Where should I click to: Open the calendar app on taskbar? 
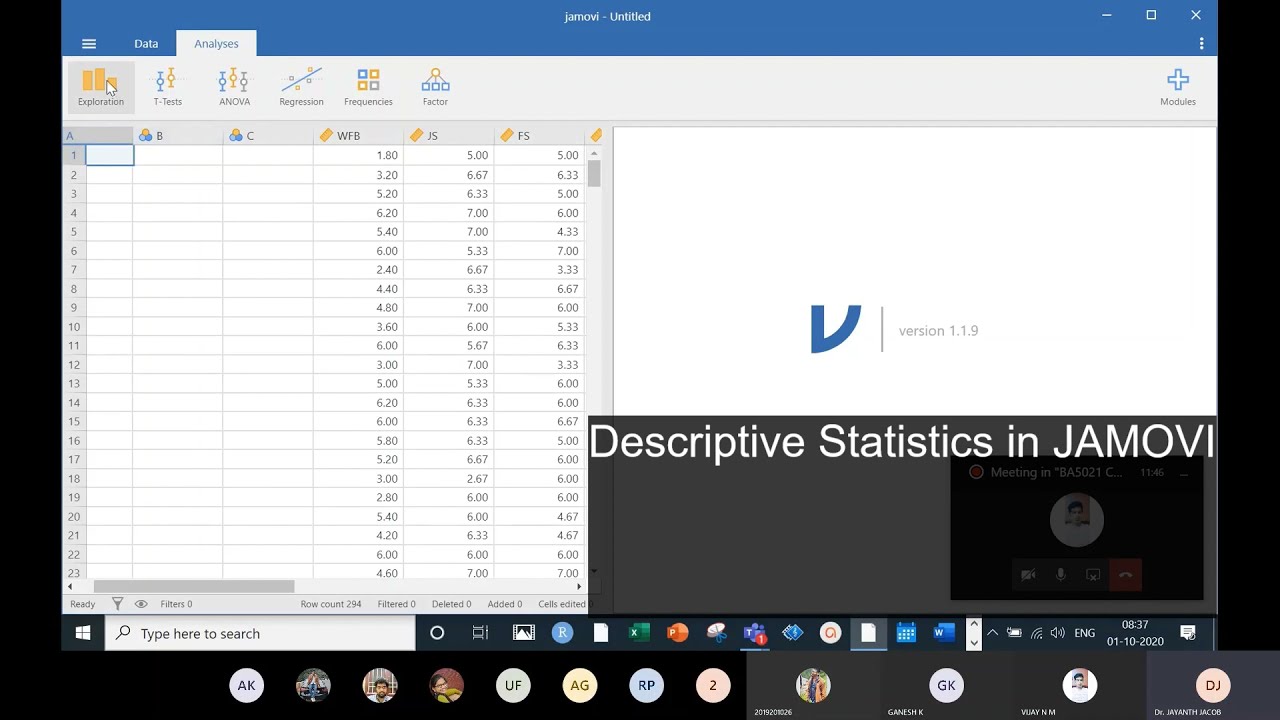pos(906,633)
